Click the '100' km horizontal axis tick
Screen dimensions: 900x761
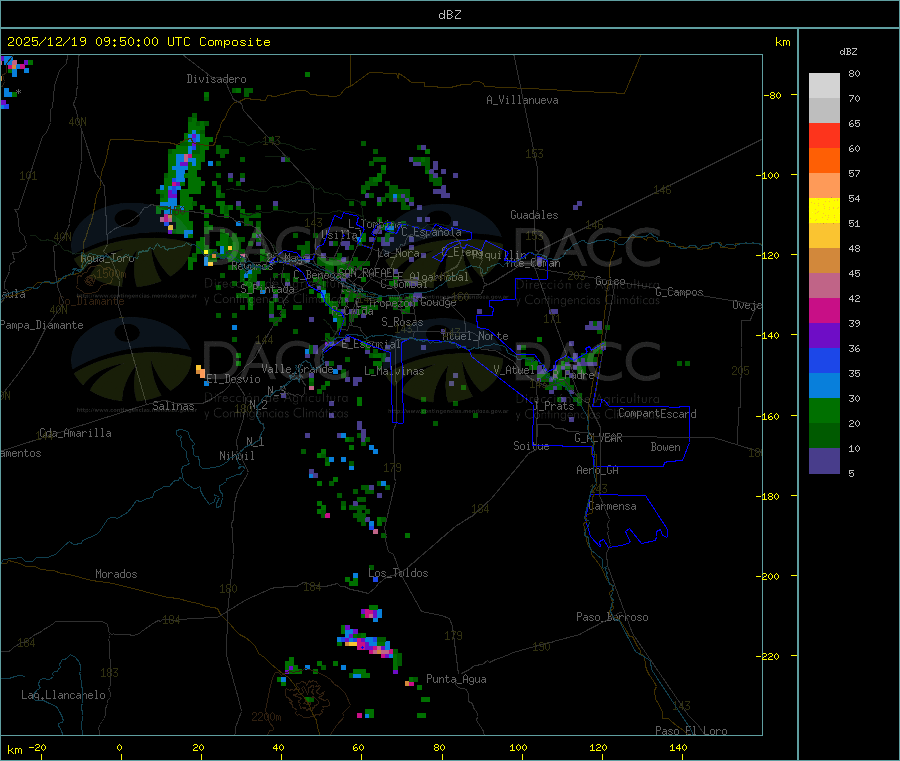518,747
